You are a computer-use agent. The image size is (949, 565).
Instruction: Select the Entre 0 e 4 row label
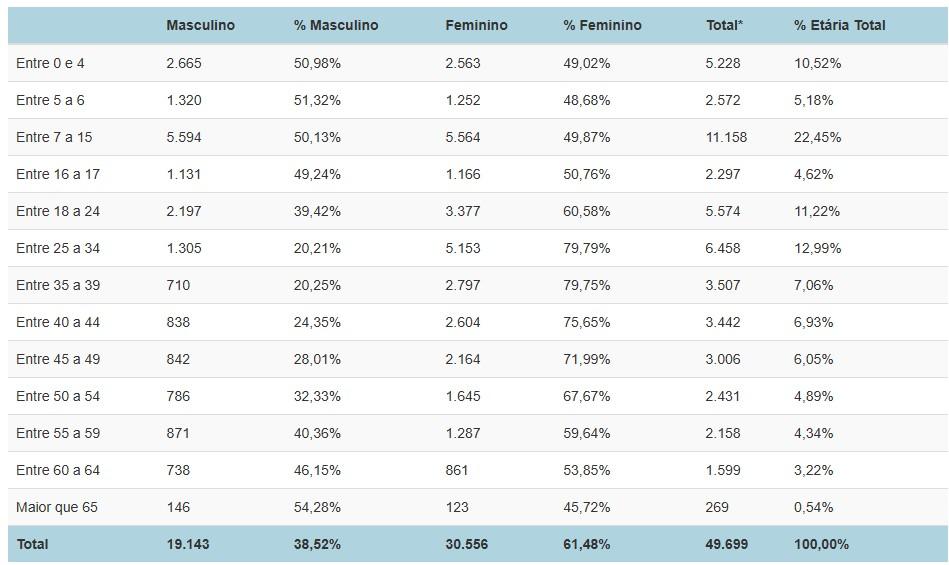(x=50, y=63)
